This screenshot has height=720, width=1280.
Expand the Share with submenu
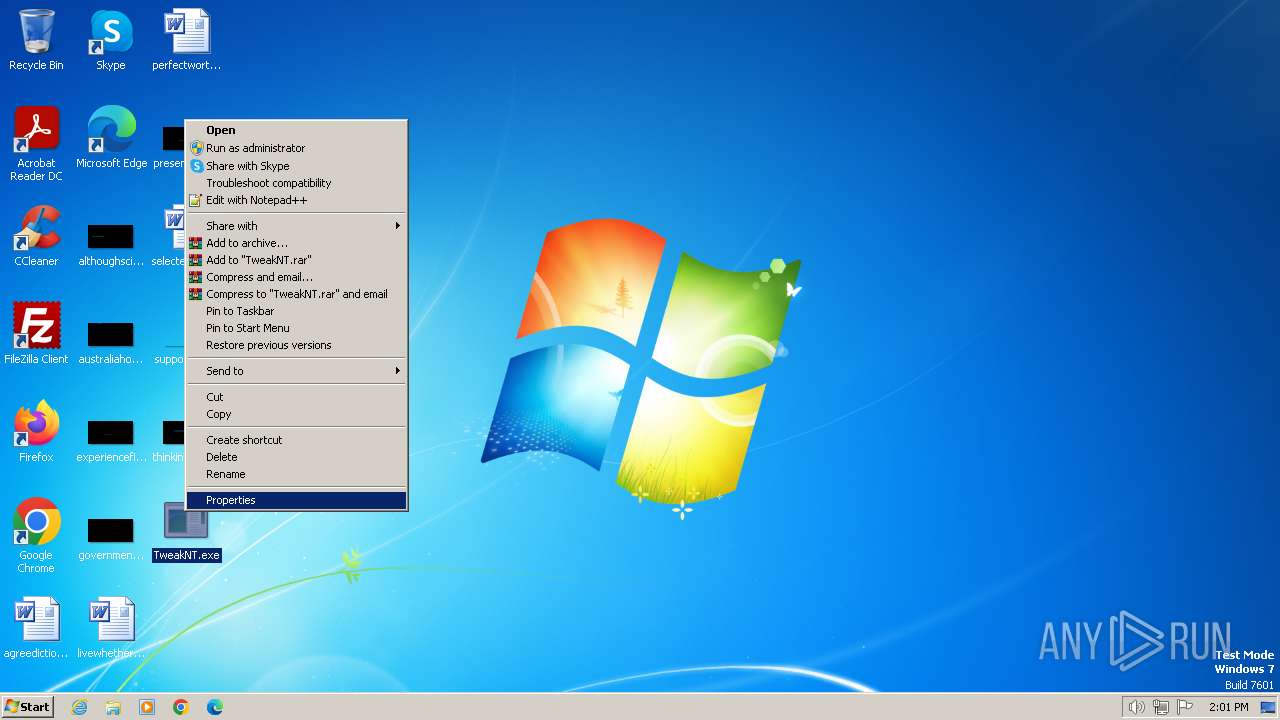[297, 226]
